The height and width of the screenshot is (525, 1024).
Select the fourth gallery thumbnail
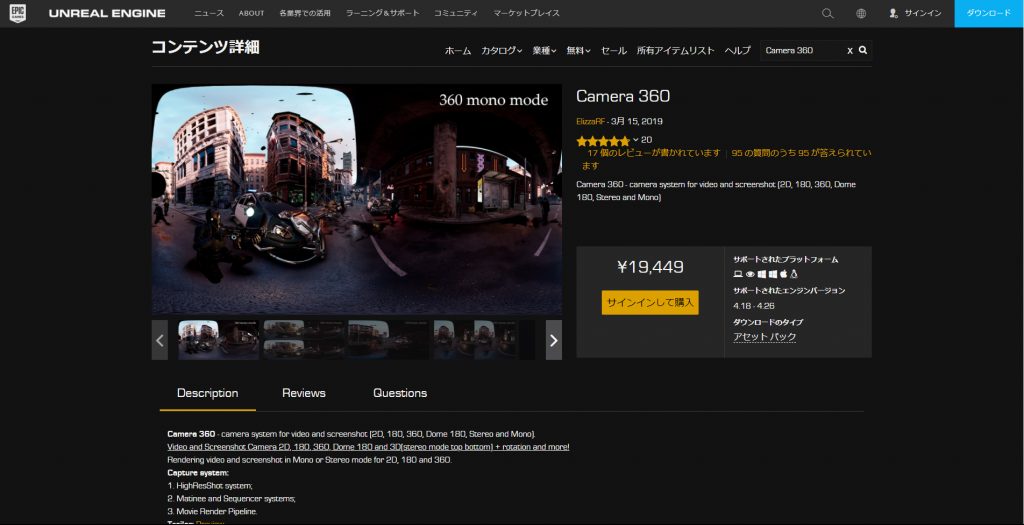coord(473,340)
